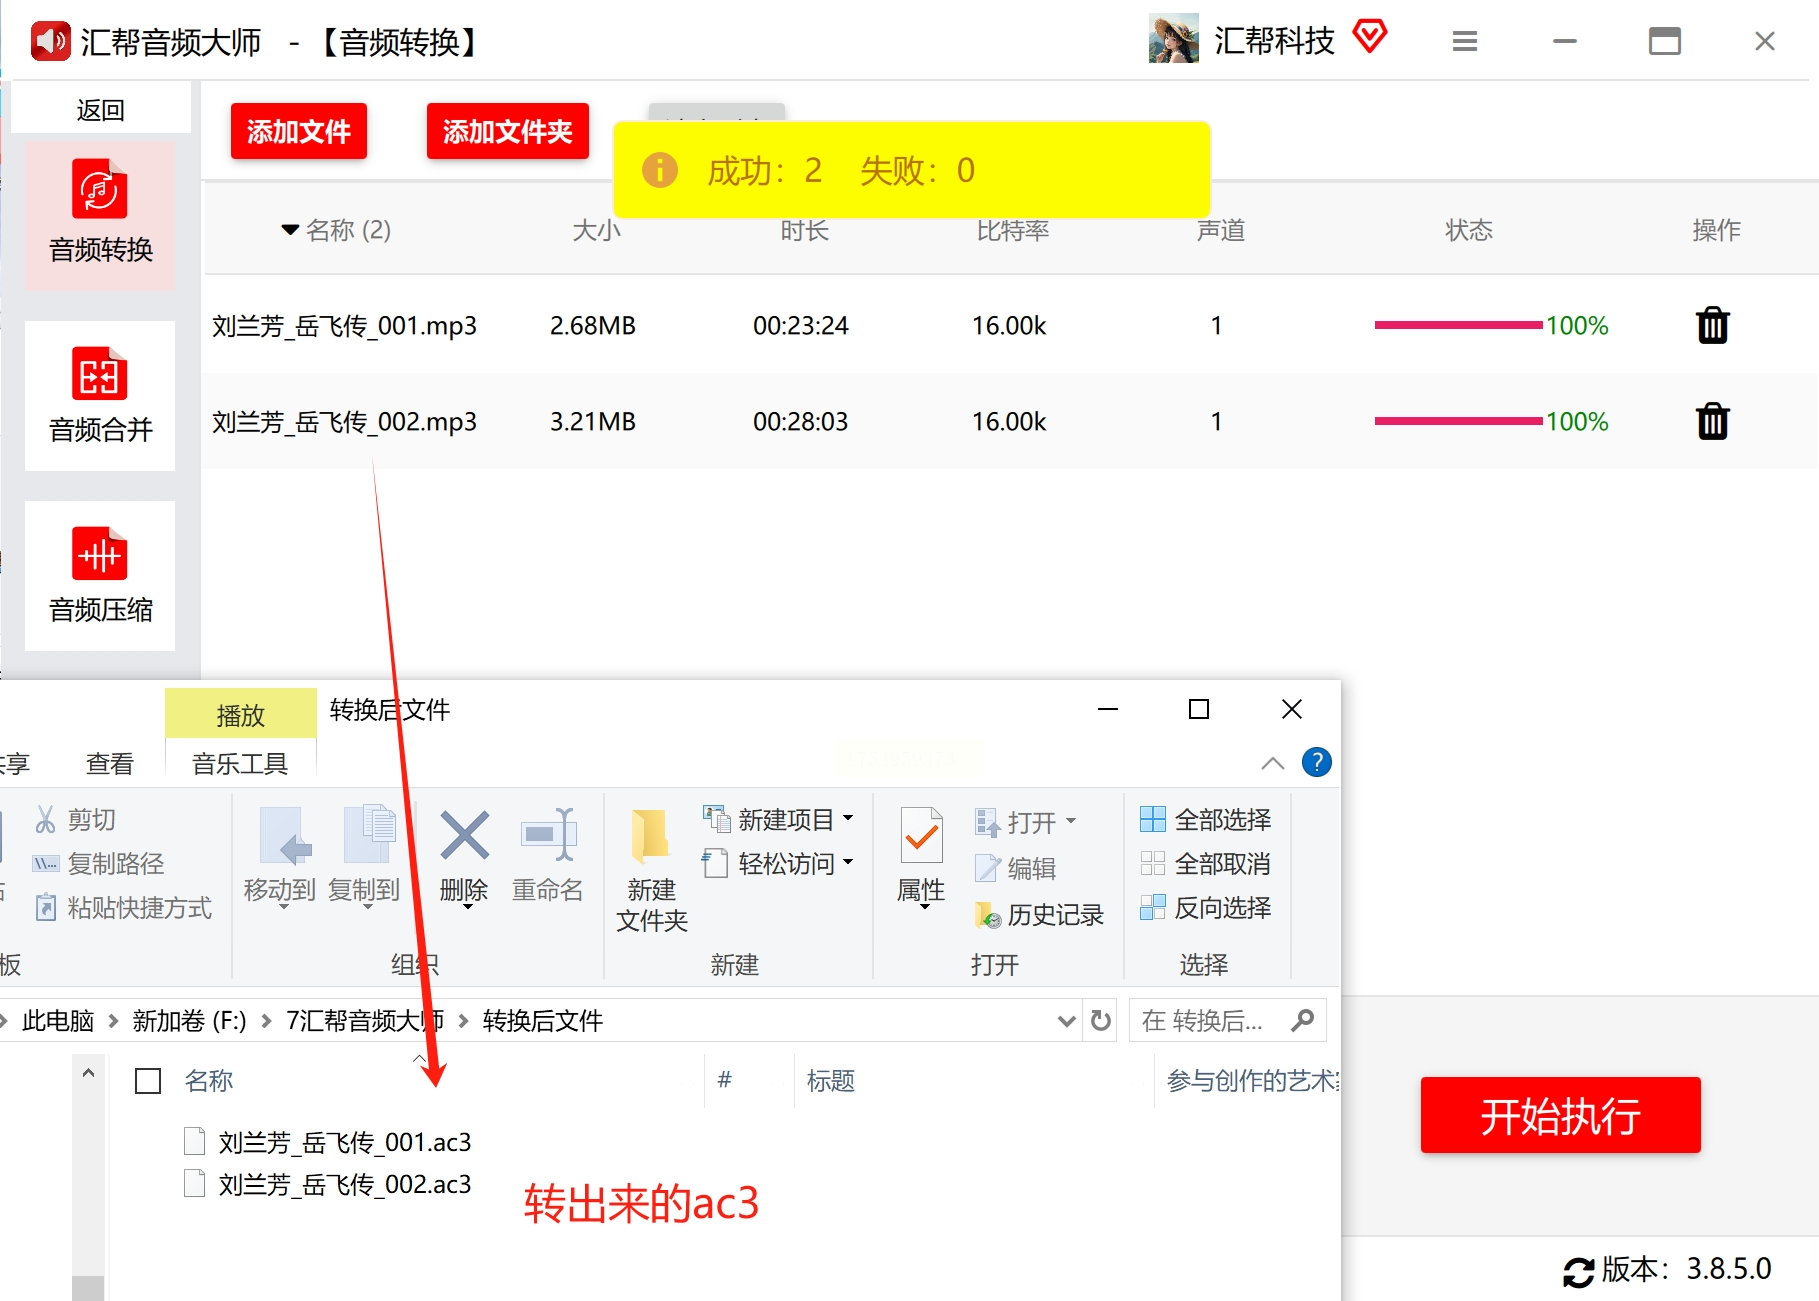The height and width of the screenshot is (1301, 1819).
Task: Delete row 刘兰芳_岳飞传_001.mp3 with trash icon
Action: point(1712,325)
